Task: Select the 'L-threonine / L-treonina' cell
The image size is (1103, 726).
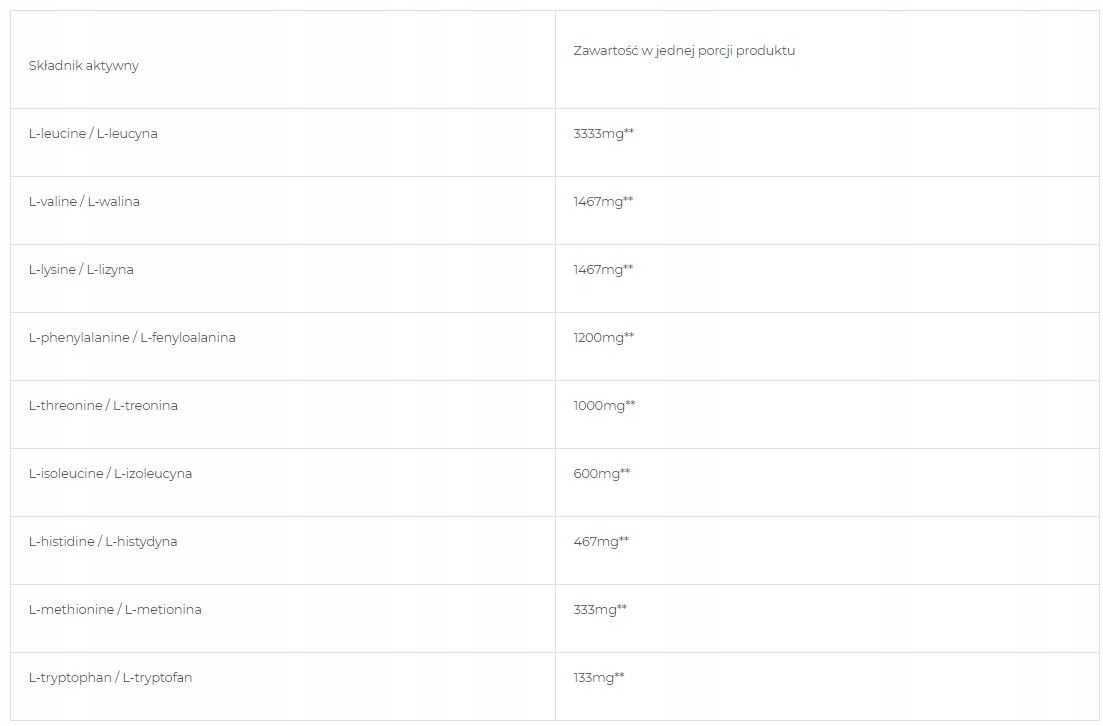Action: 103,406
